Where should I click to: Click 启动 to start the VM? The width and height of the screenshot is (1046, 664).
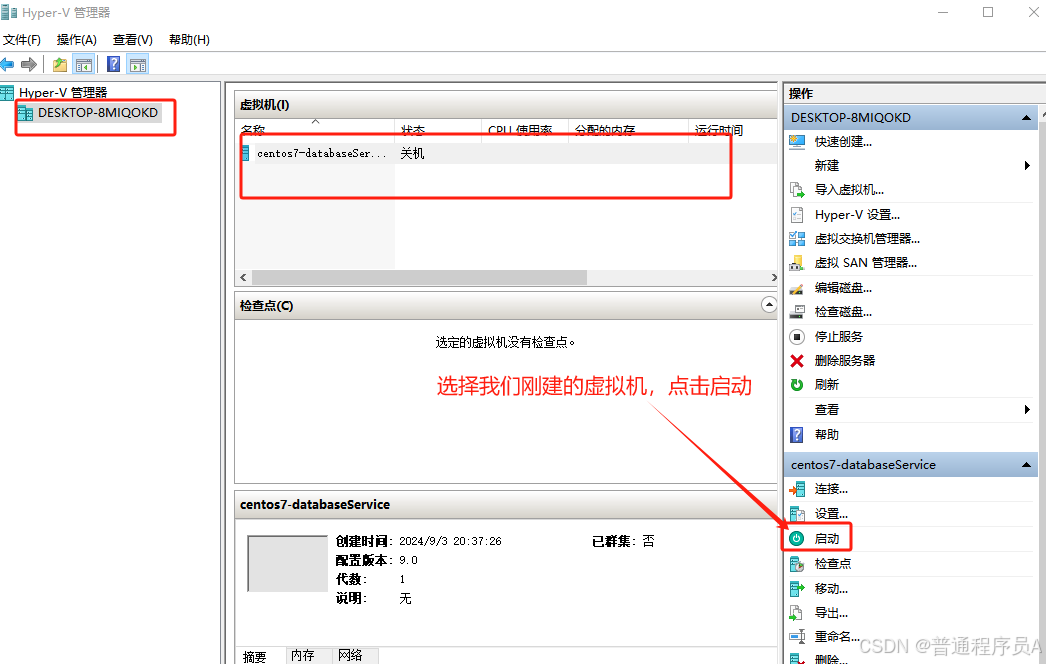pos(827,539)
